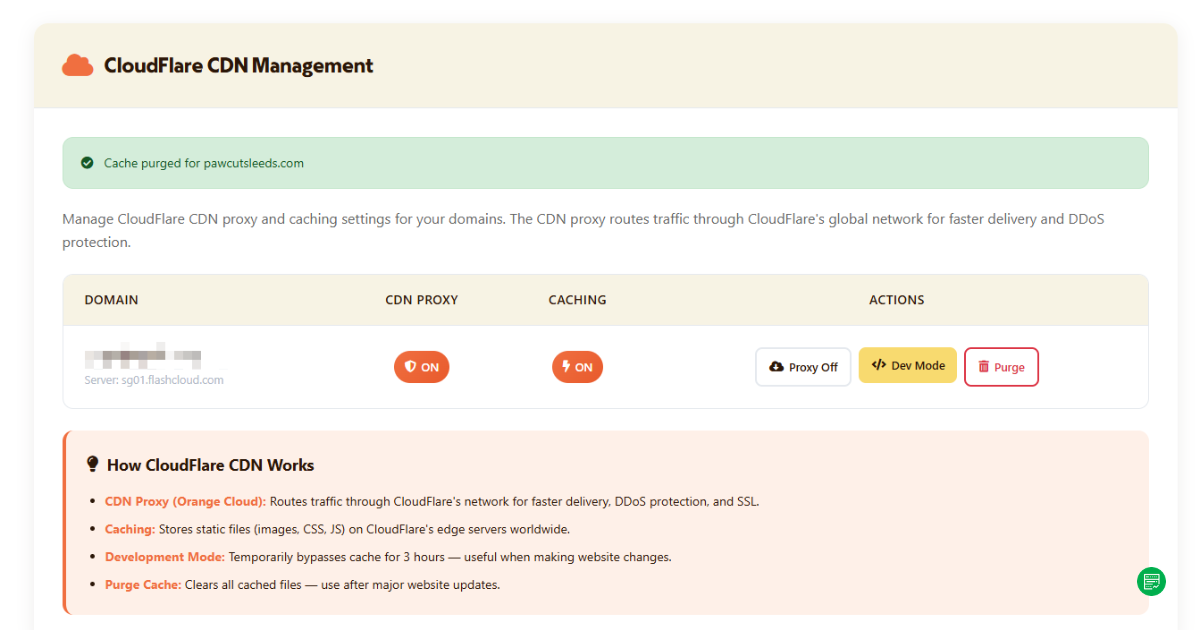Click "CDN Proxy (Orange Cloud):" label
The image size is (1200, 630).
185,502
